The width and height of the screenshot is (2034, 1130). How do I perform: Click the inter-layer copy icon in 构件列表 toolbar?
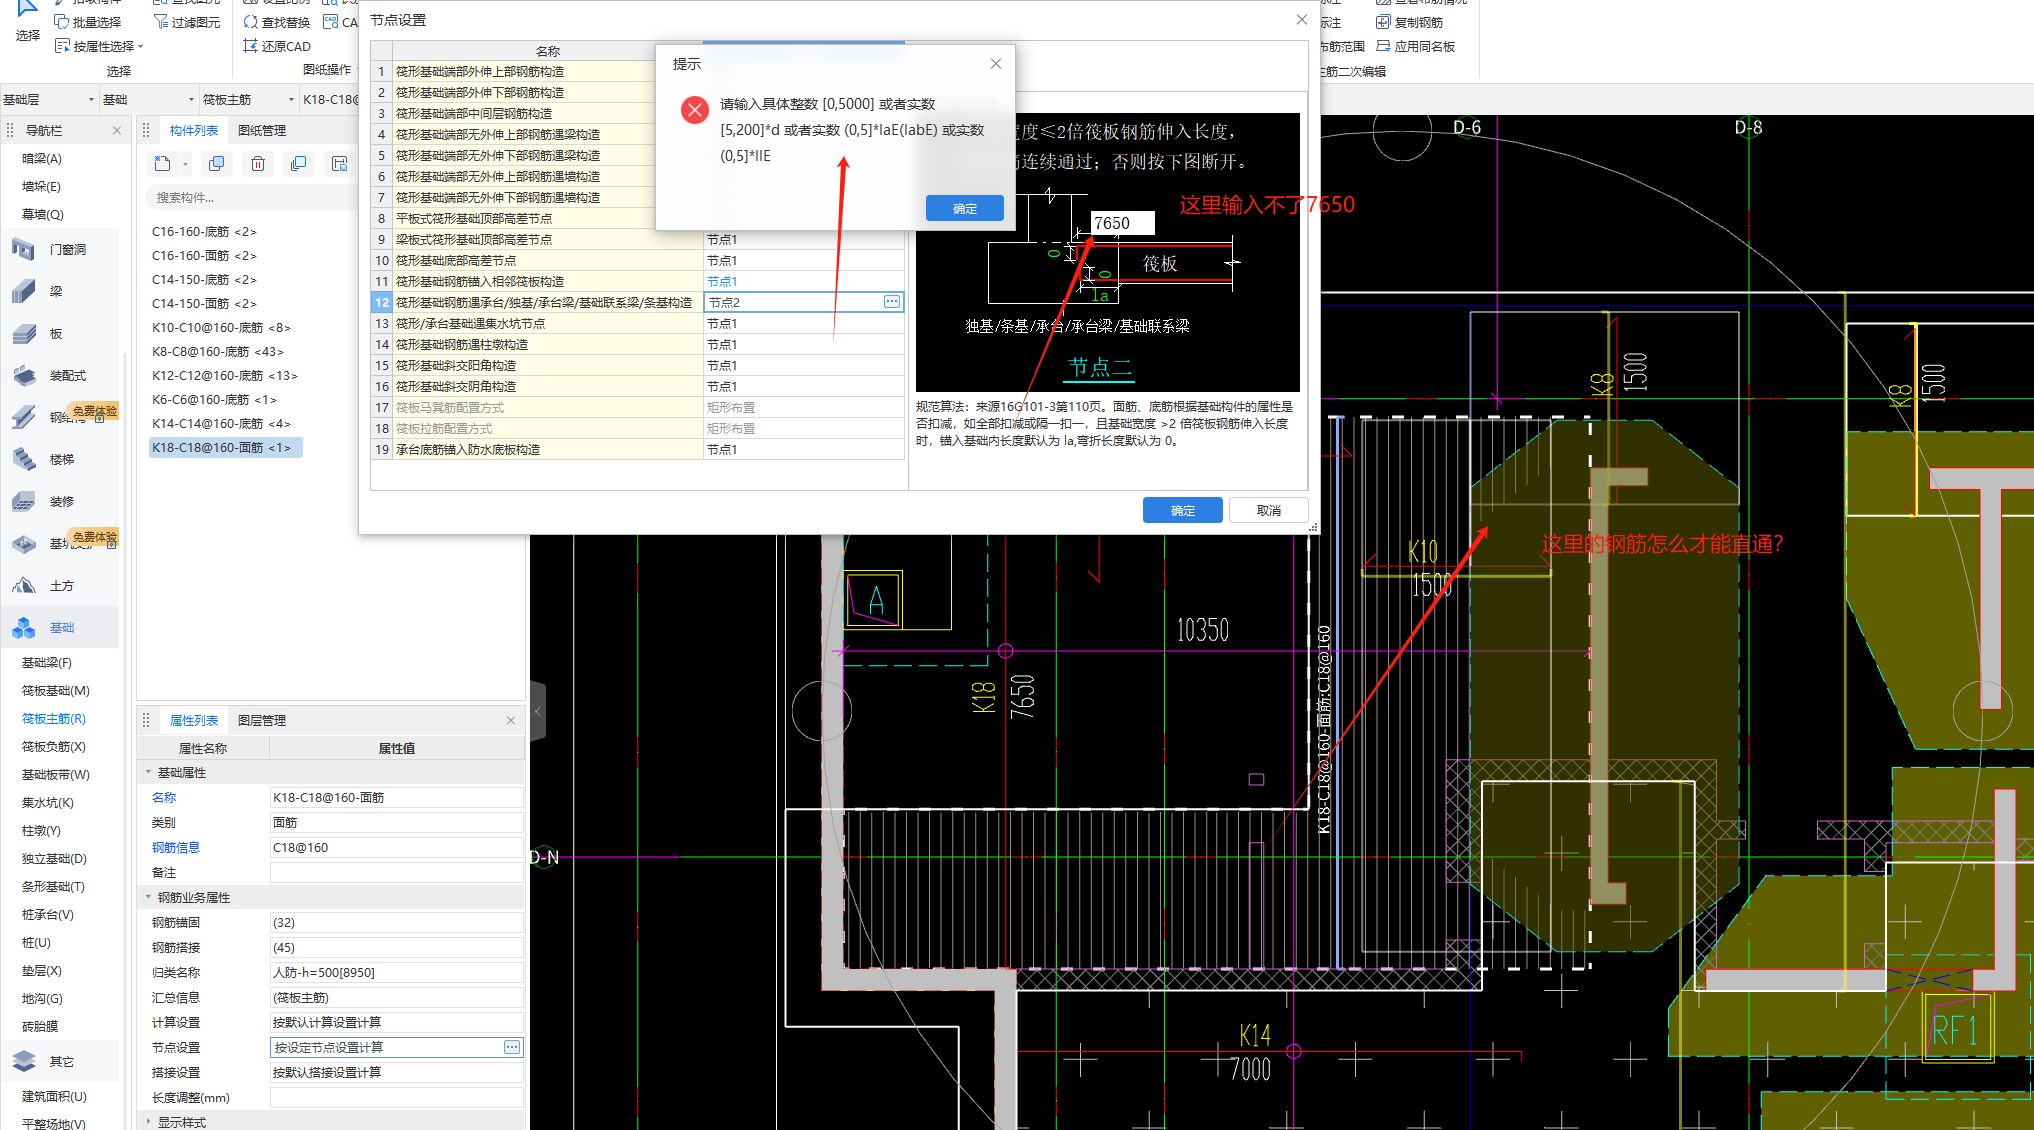tap(298, 164)
